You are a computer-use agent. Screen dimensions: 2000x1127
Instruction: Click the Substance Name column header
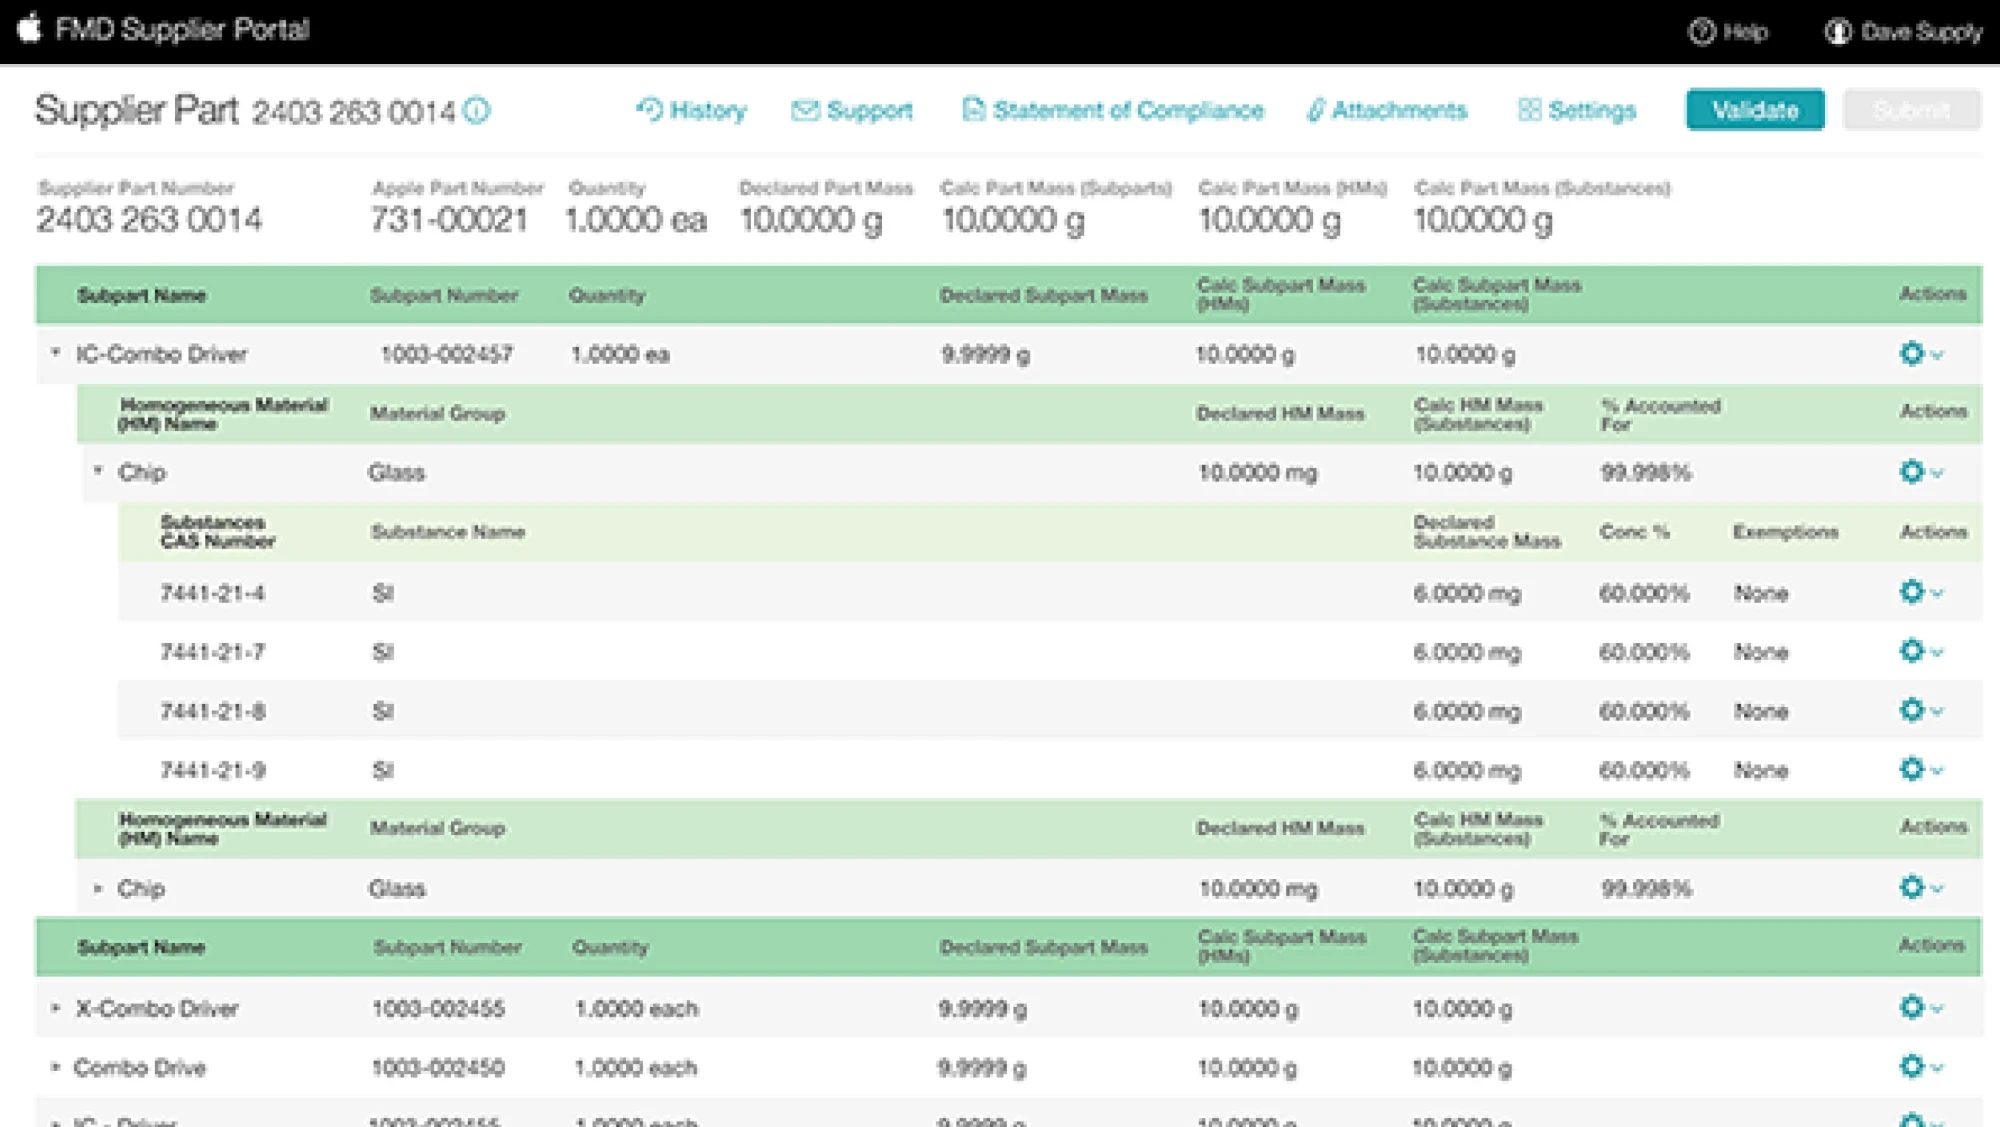click(x=448, y=532)
